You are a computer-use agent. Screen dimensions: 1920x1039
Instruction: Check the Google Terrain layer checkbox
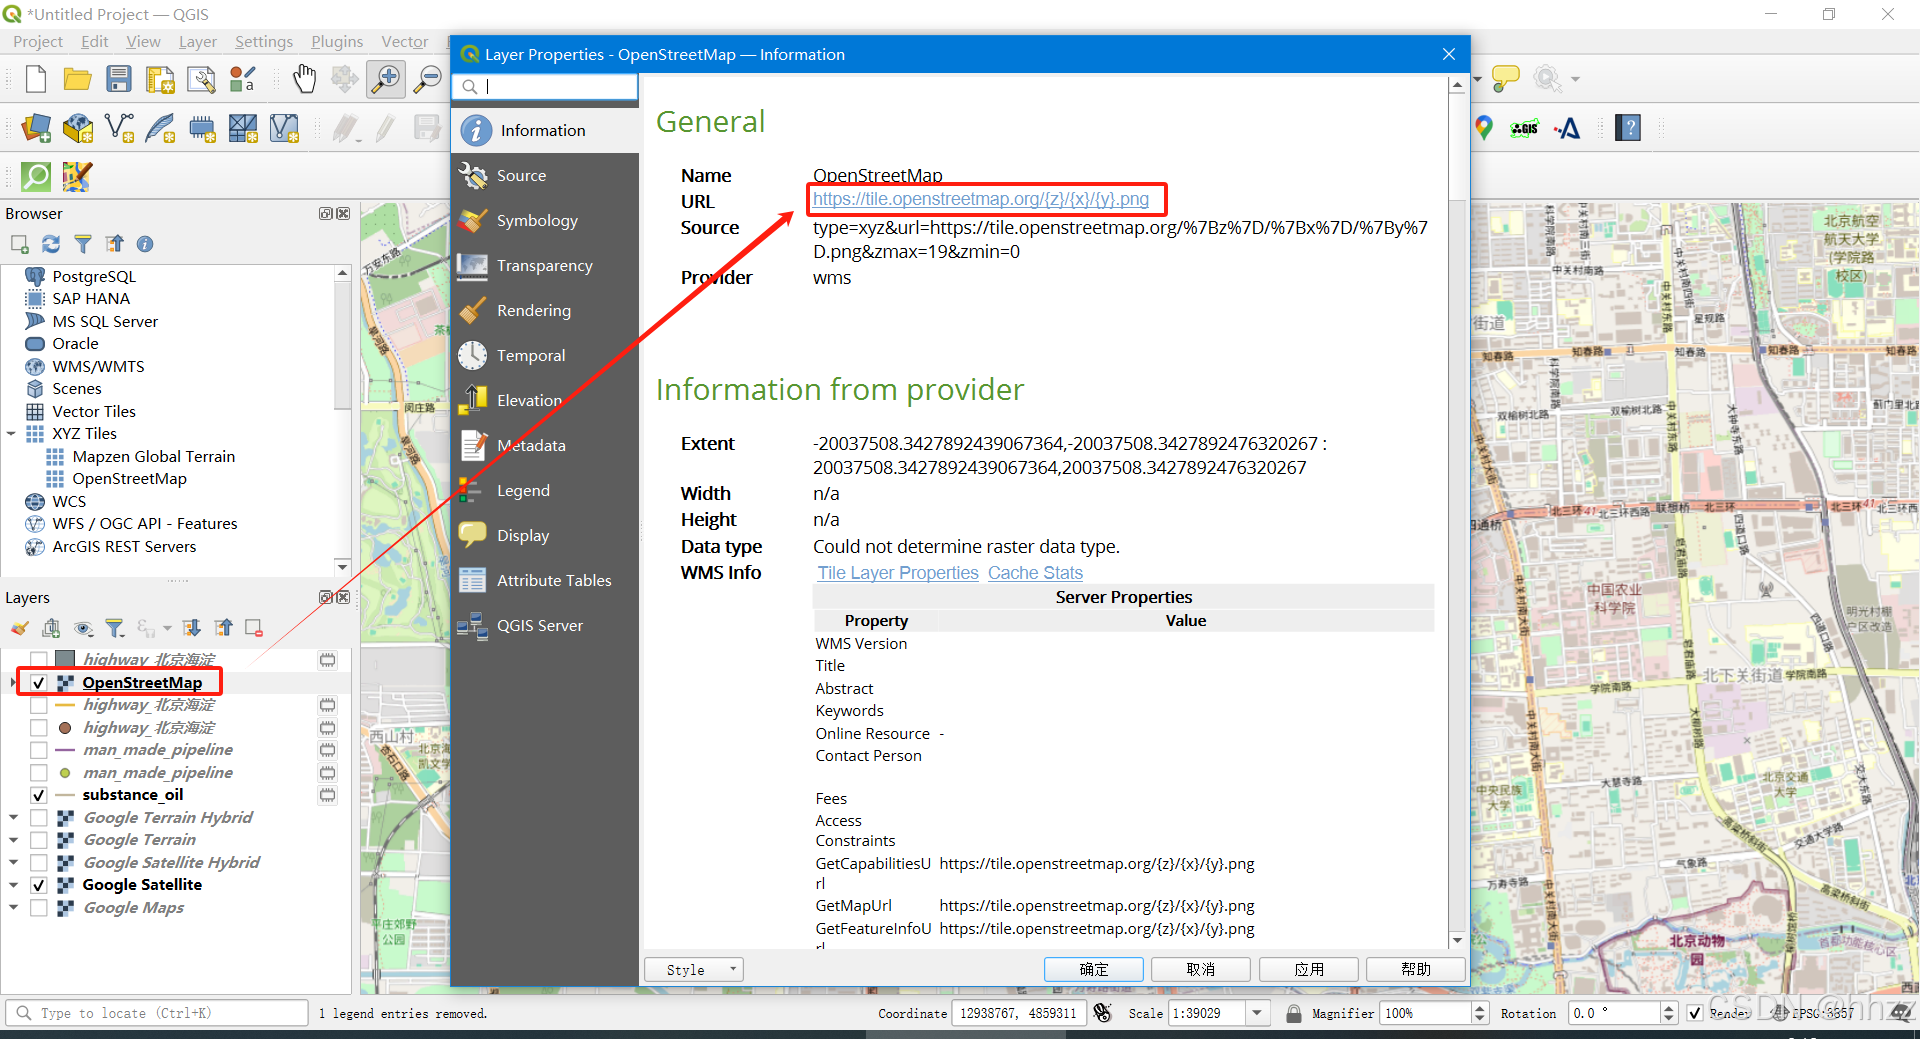click(39, 840)
